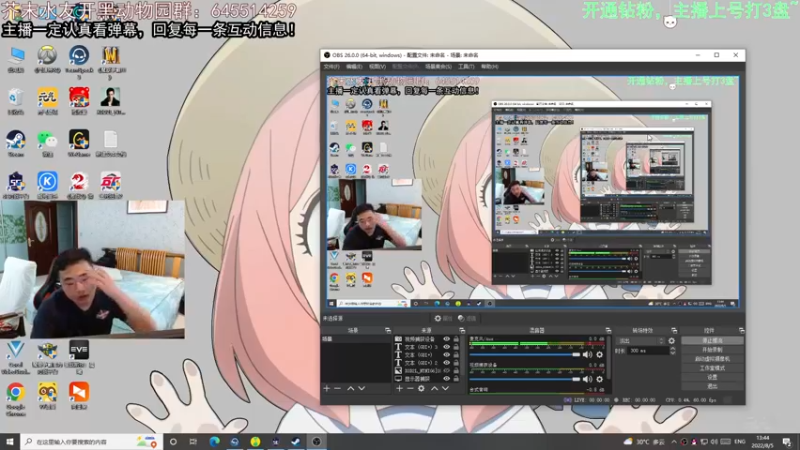This screenshot has height=450, width=800.
Task: Open Overwatch desktop shortcut
Action: 47,59
